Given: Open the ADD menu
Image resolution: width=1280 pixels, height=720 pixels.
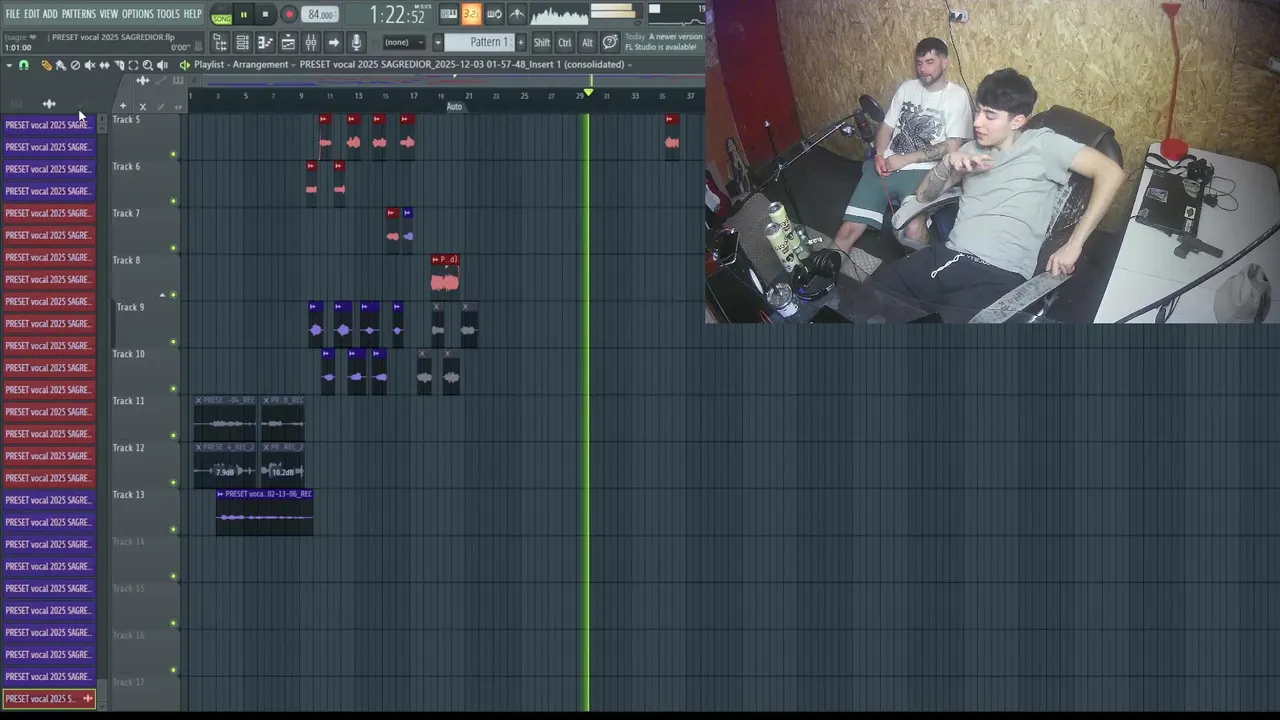Looking at the screenshot, I should coord(50,14).
